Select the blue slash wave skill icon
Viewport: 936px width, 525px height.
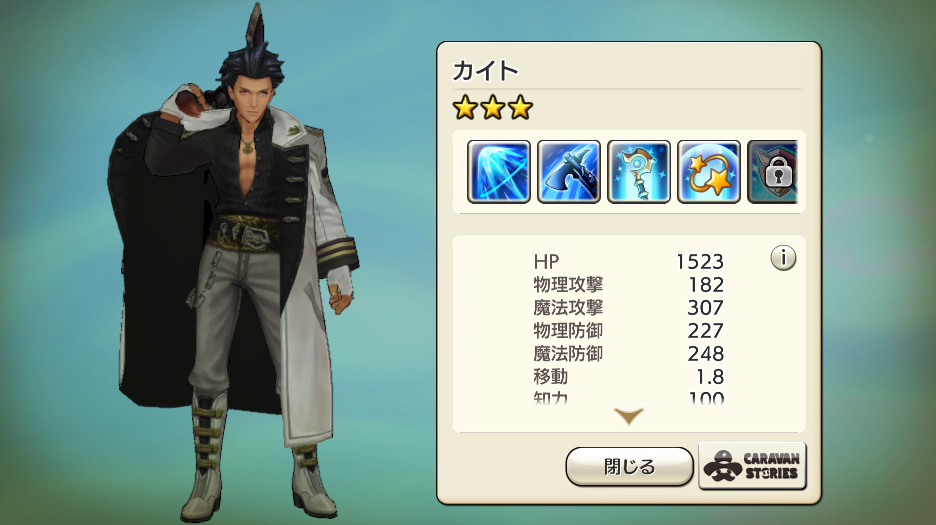pyautogui.click(x=498, y=171)
